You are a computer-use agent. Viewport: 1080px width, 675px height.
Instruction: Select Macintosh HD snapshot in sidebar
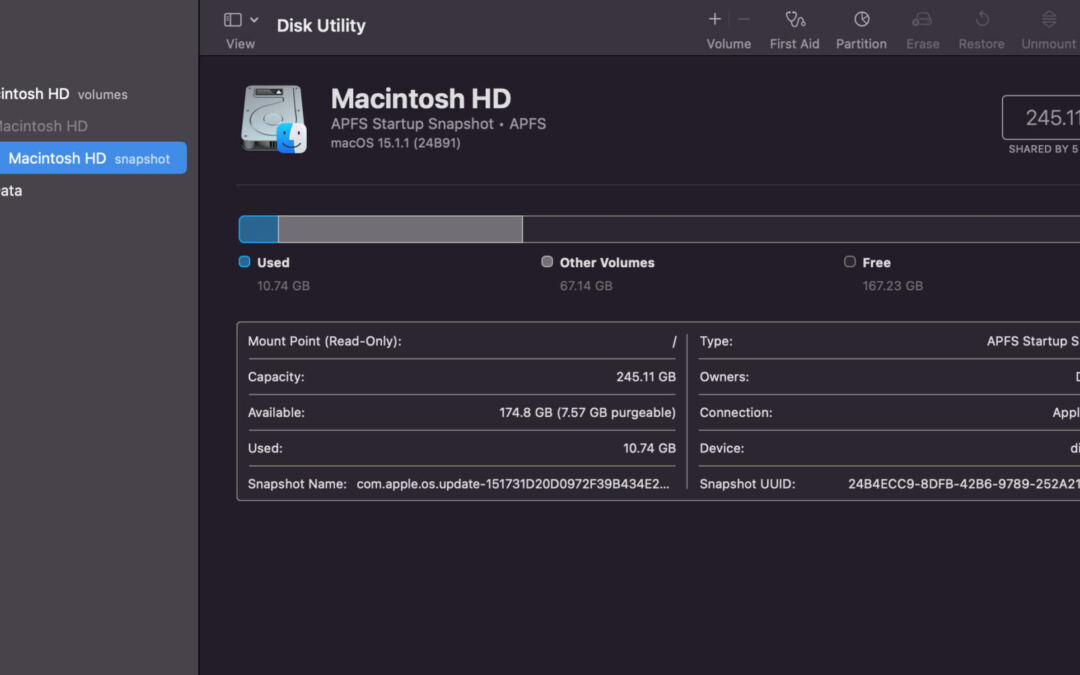point(88,158)
